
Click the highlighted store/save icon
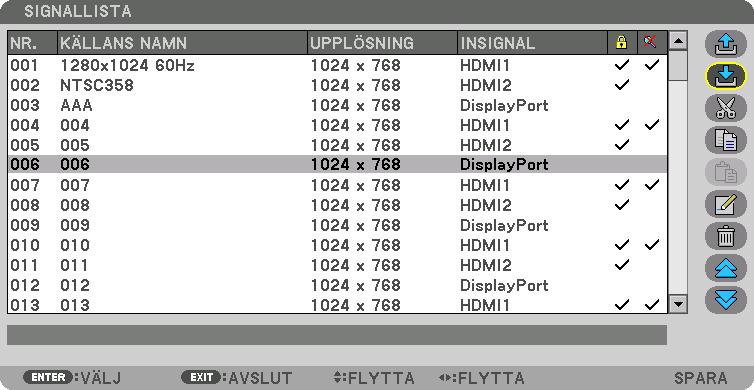tap(725, 76)
